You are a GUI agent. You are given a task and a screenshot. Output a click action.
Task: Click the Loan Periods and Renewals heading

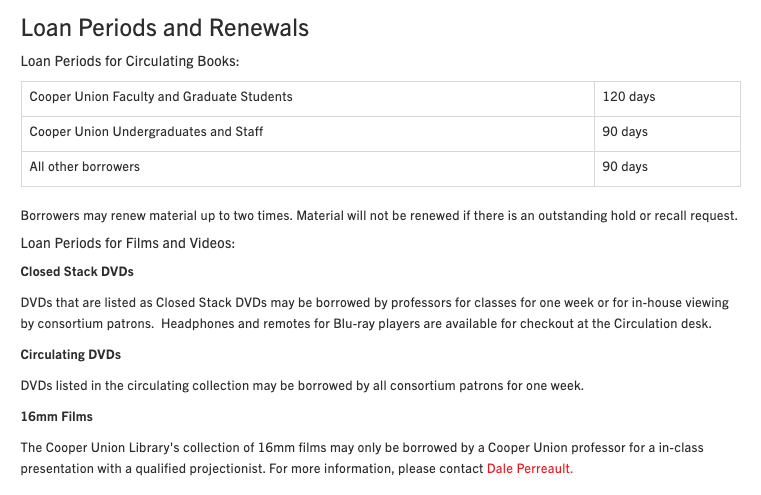pos(165,28)
